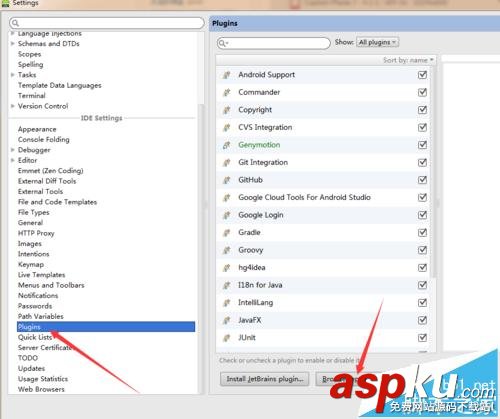Viewport: 500px width, 419px height.
Task: Click the JUnit plugin icon
Action: click(x=227, y=338)
